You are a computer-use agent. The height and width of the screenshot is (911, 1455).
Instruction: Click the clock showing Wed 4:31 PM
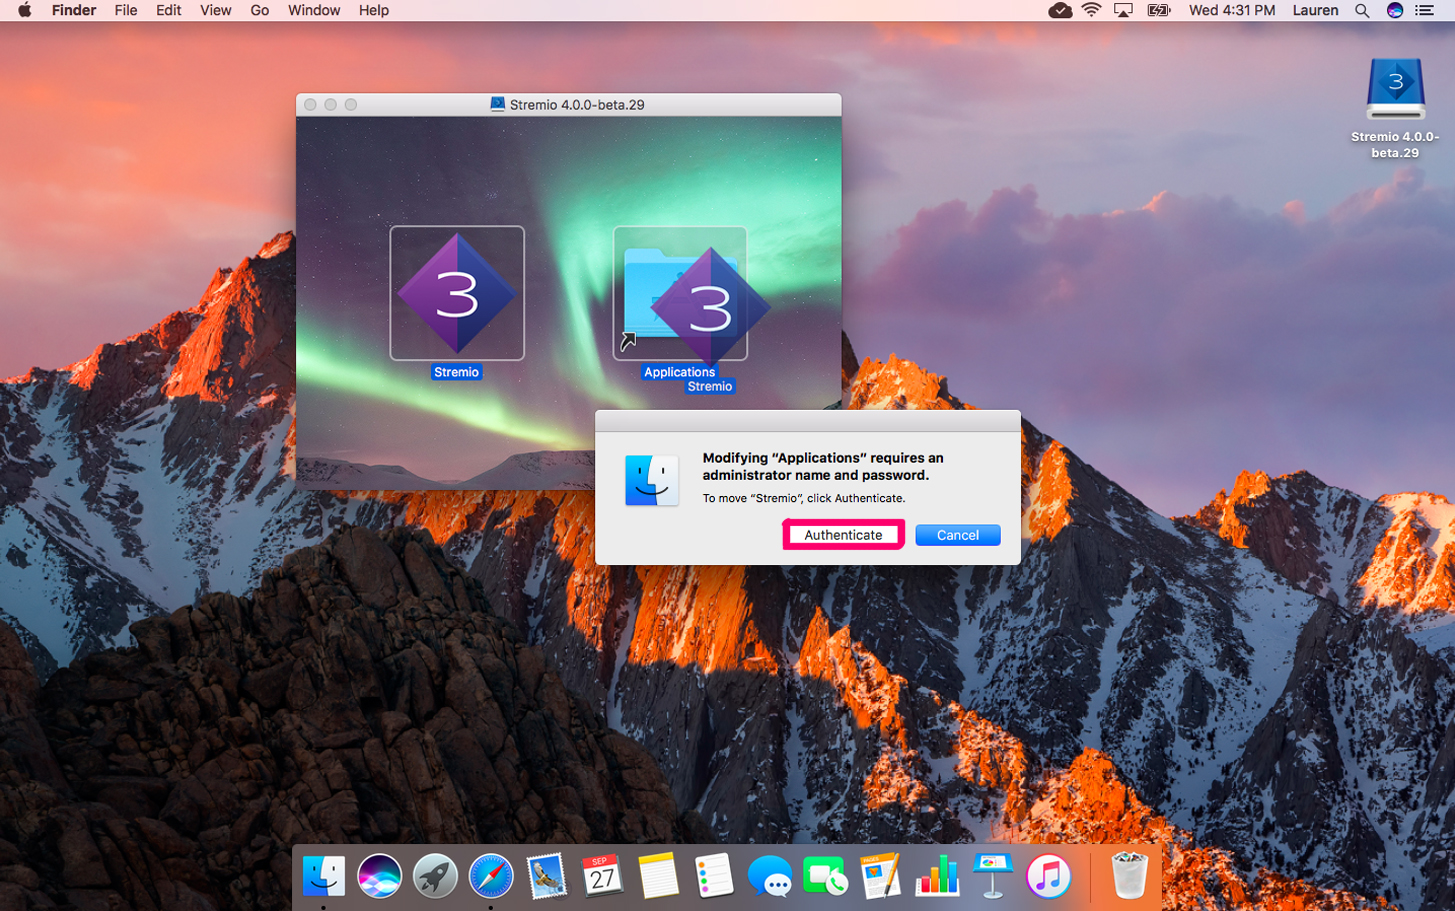[x=1232, y=10]
